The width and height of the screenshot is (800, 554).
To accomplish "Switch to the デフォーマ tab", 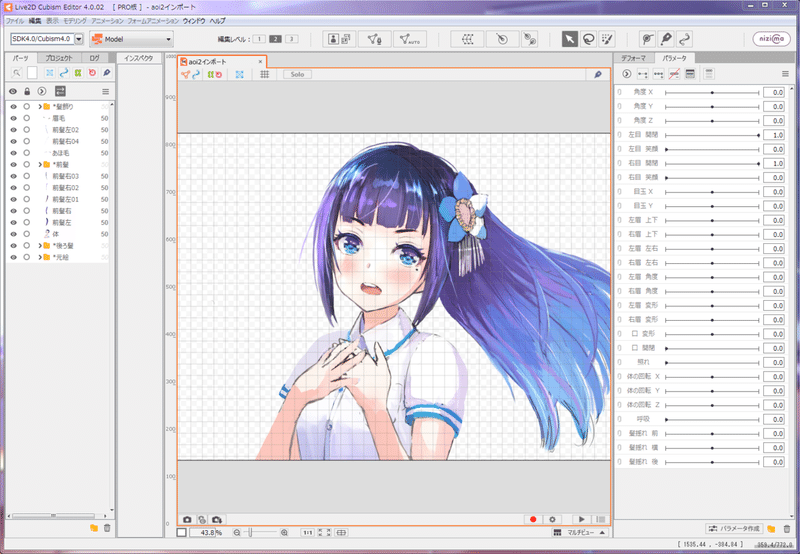I will [x=633, y=58].
